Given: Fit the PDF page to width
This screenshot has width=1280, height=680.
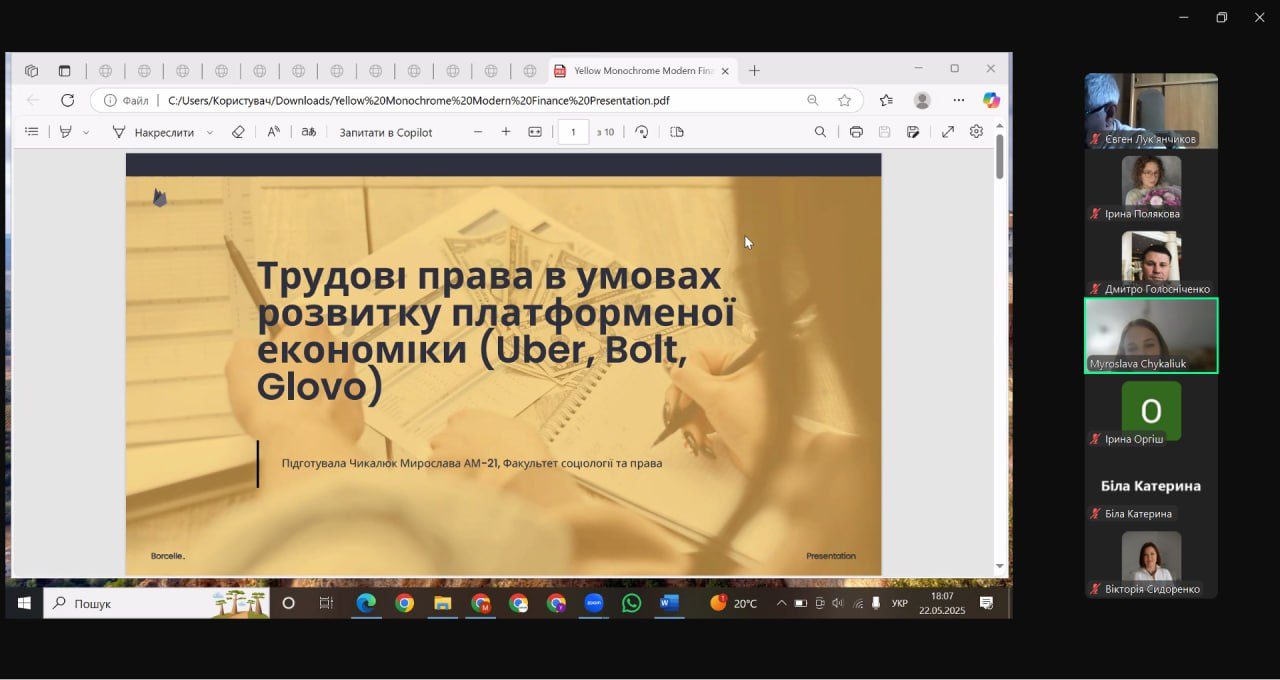Looking at the screenshot, I should click(535, 132).
